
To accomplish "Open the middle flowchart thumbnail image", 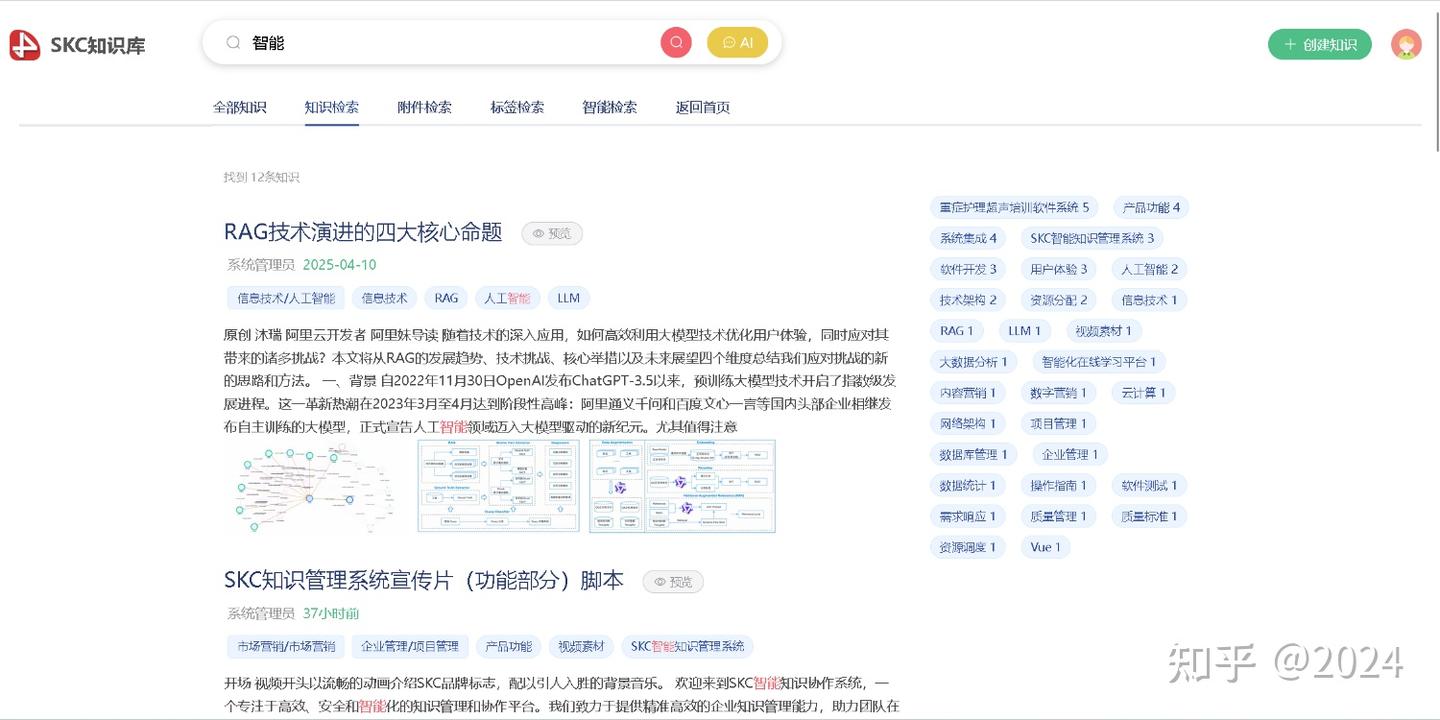I will coord(498,486).
